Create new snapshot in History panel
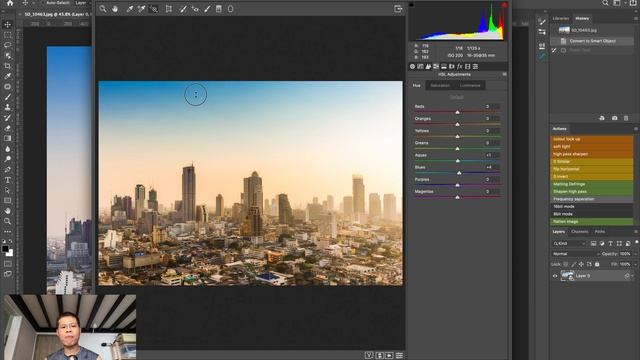This screenshot has height=360, width=640. (x=614, y=118)
